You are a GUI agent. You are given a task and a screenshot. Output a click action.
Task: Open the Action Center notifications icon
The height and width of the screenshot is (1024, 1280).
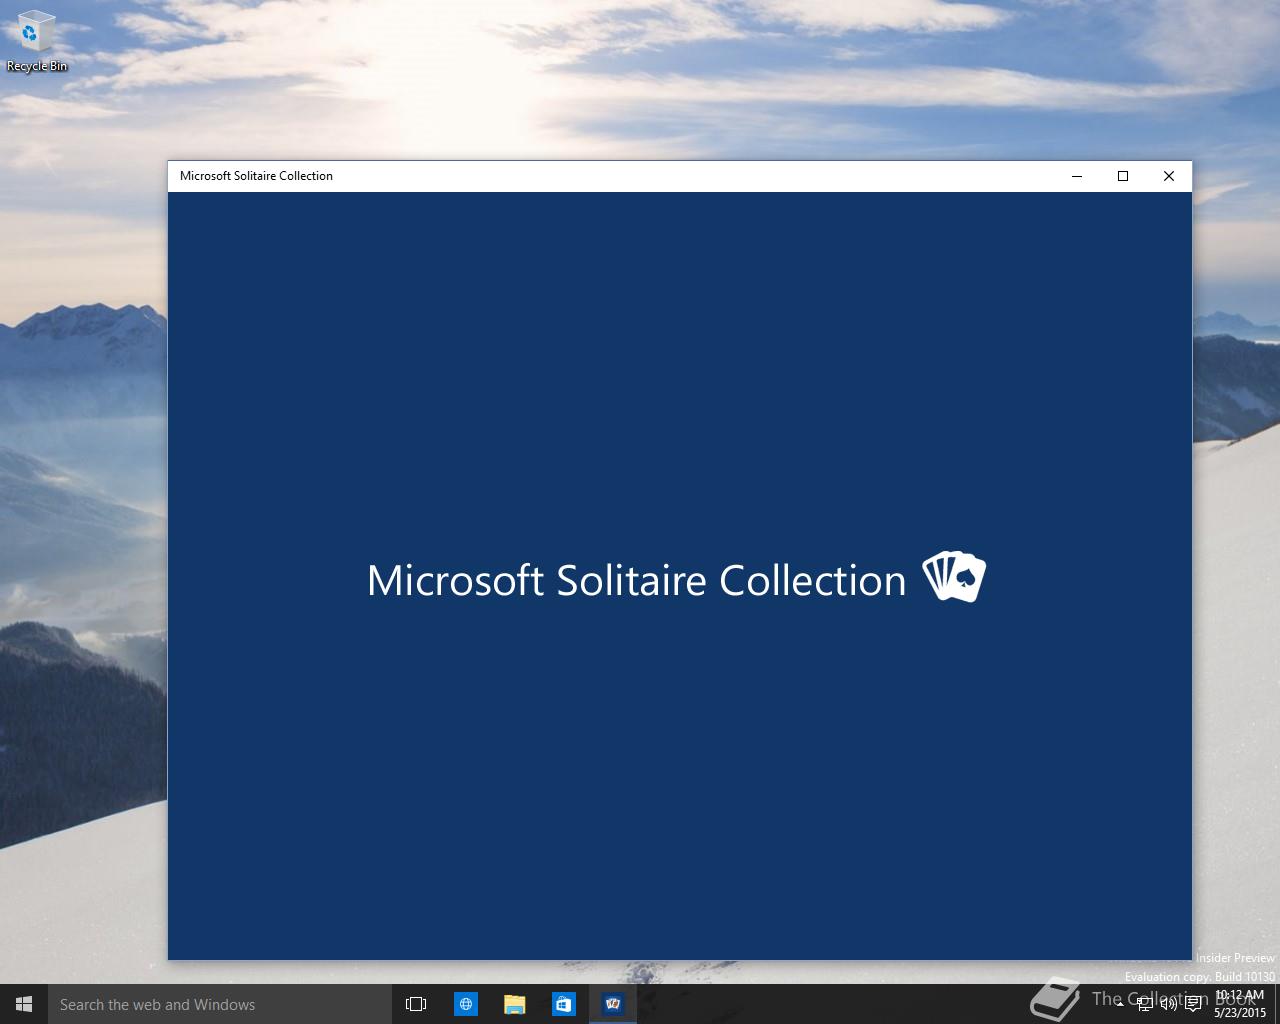[x=1193, y=1004]
